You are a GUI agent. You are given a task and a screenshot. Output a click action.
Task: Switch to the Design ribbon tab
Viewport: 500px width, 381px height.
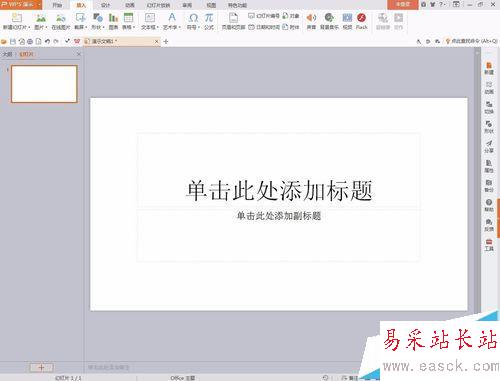[x=105, y=5]
